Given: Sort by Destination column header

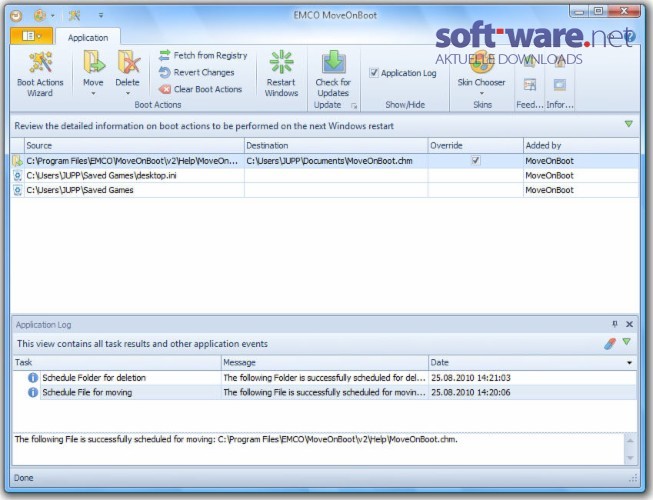Looking at the screenshot, I should (336, 146).
